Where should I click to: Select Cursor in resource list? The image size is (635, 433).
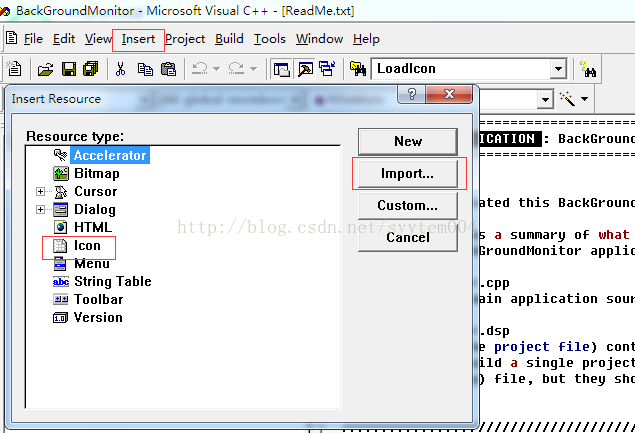coord(96,191)
